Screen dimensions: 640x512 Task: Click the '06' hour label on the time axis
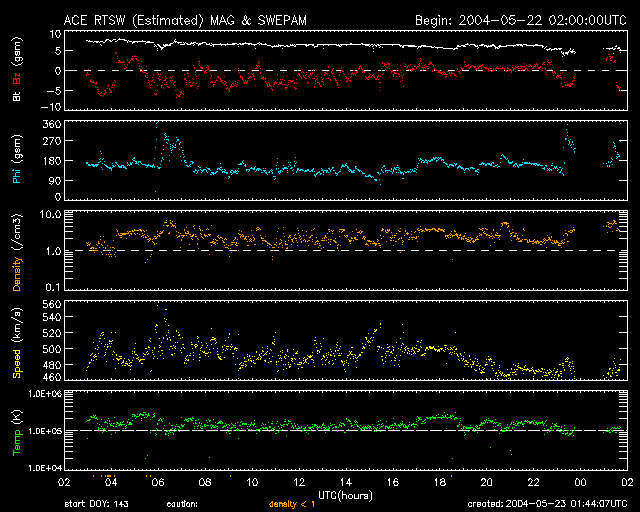(x=158, y=482)
